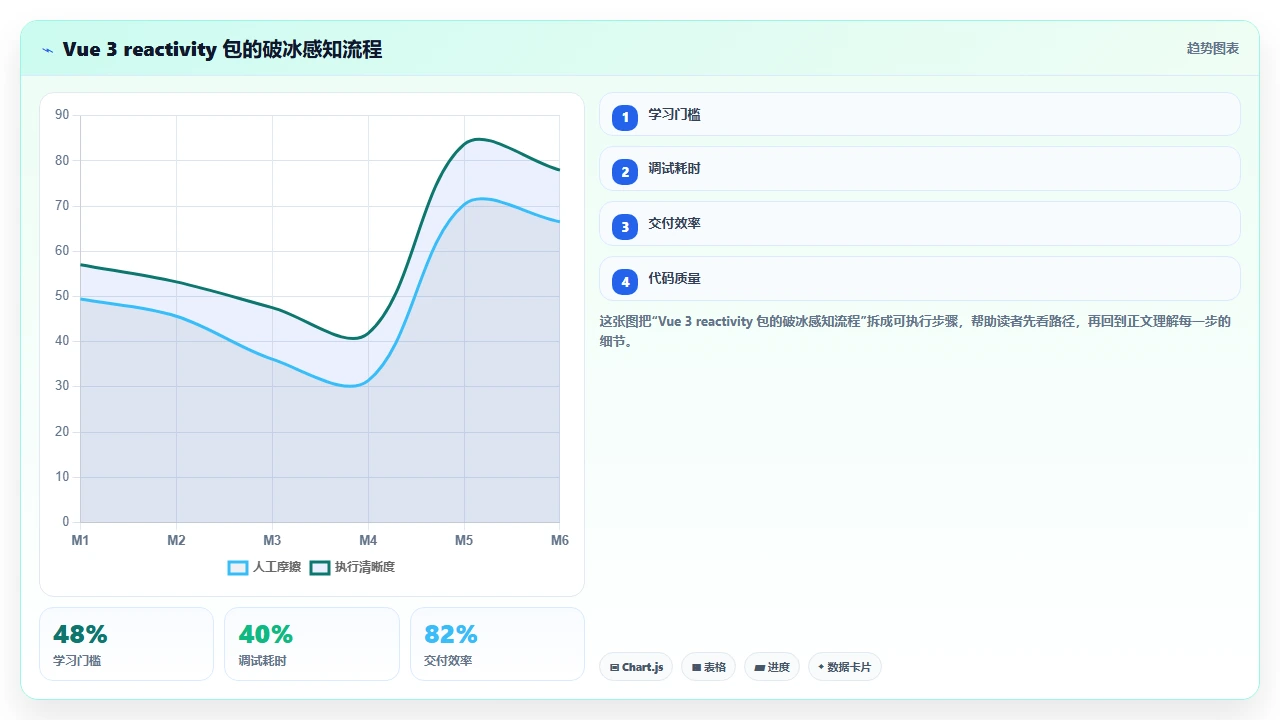This screenshot has width=1280, height=720.
Task: Click the 82% 交付效率 stat card
Action: (x=497, y=644)
